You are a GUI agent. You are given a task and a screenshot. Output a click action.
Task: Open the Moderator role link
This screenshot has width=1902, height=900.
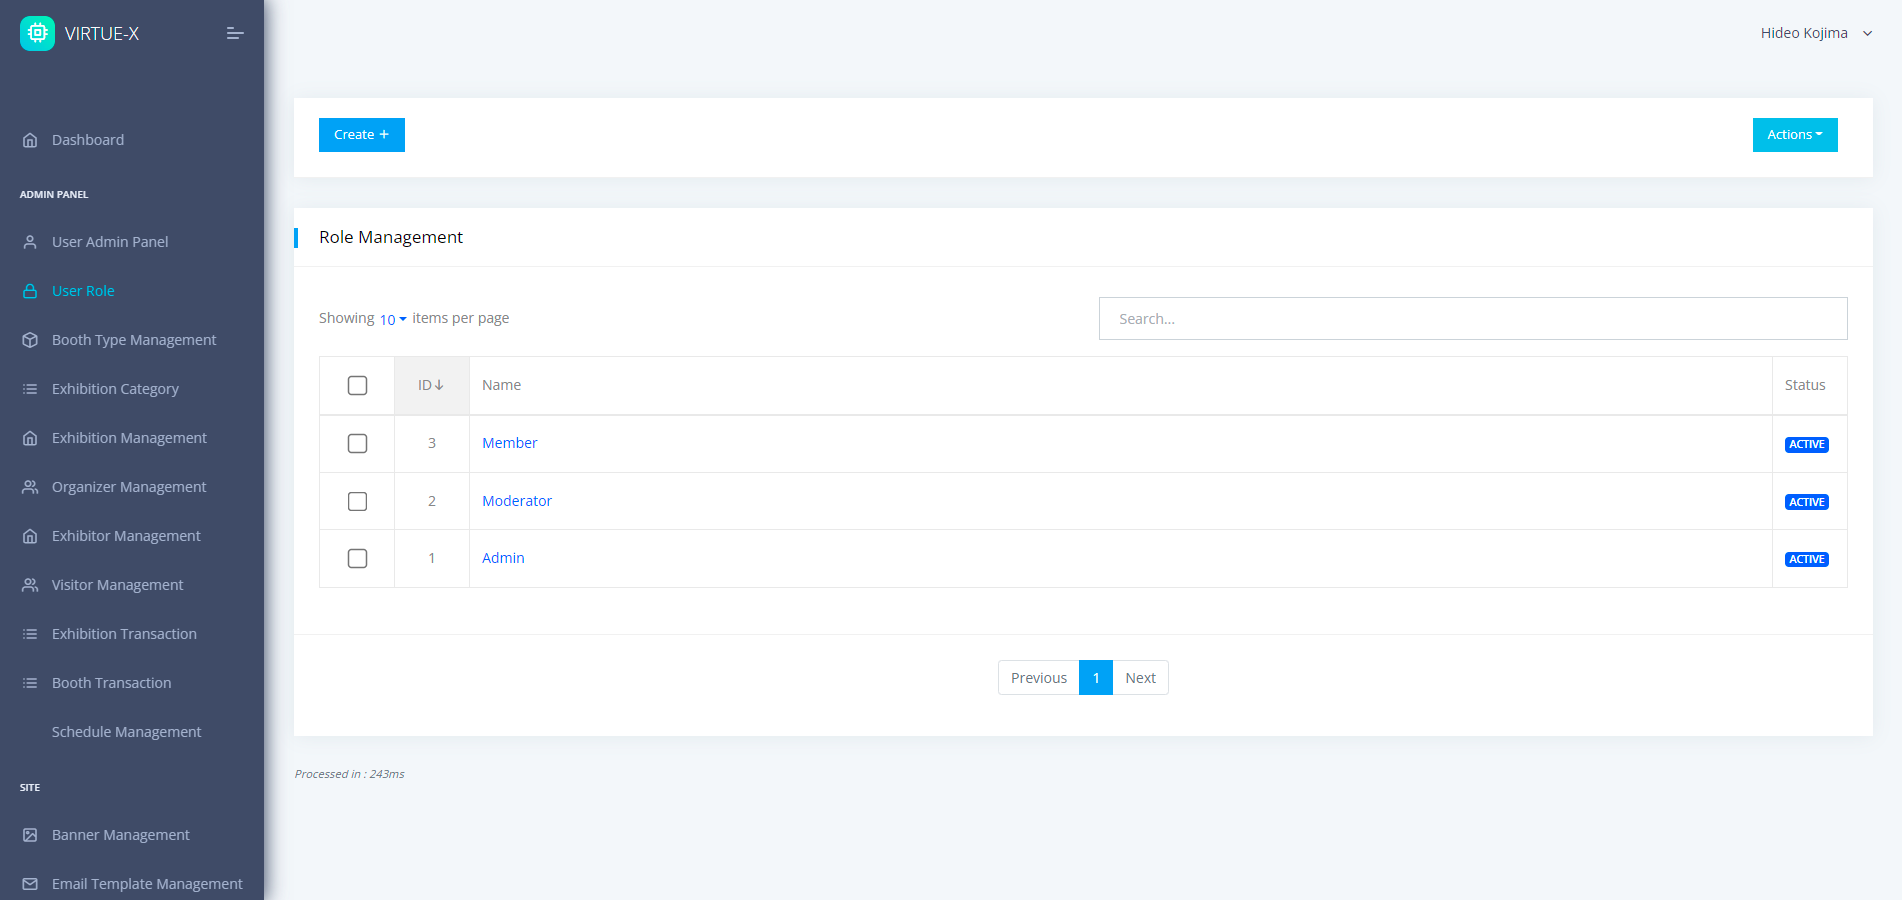point(516,501)
